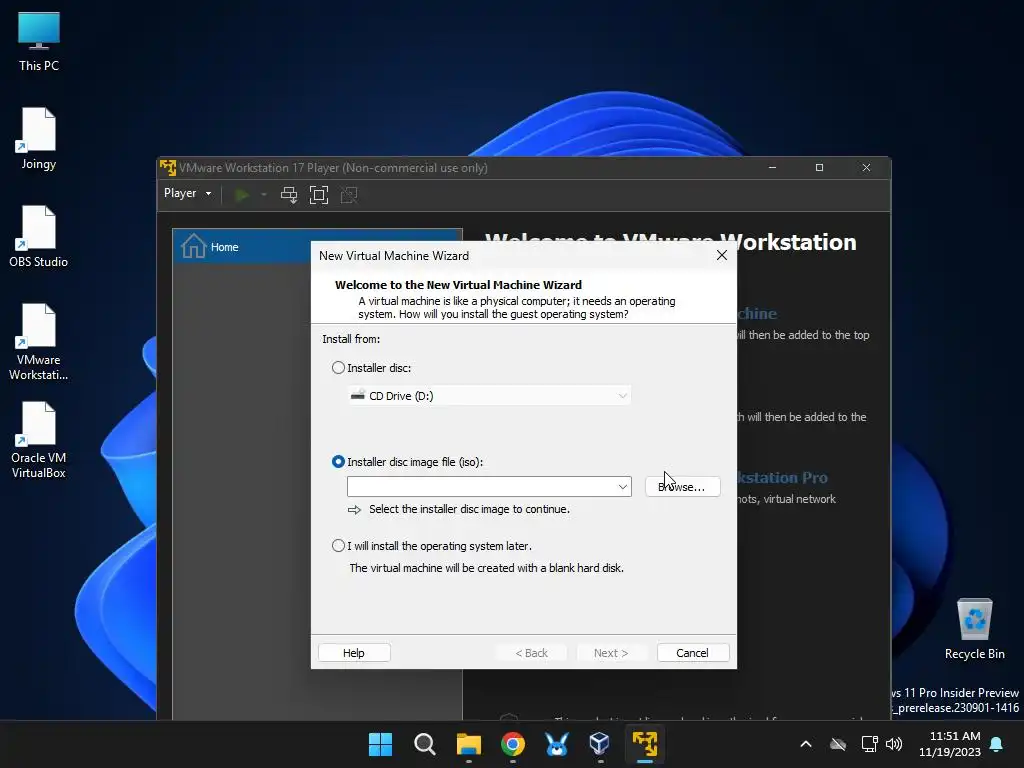Click the VMware logo icon in title bar
The image size is (1024, 768).
(168, 168)
